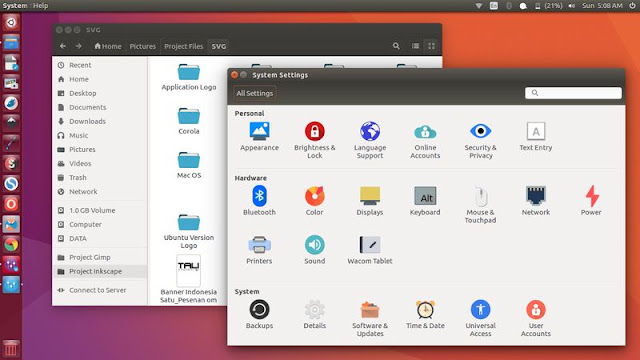The width and height of the screenshot is (640, 360).
Task: Open User Accounts settings
Action: tap(536, 318)
